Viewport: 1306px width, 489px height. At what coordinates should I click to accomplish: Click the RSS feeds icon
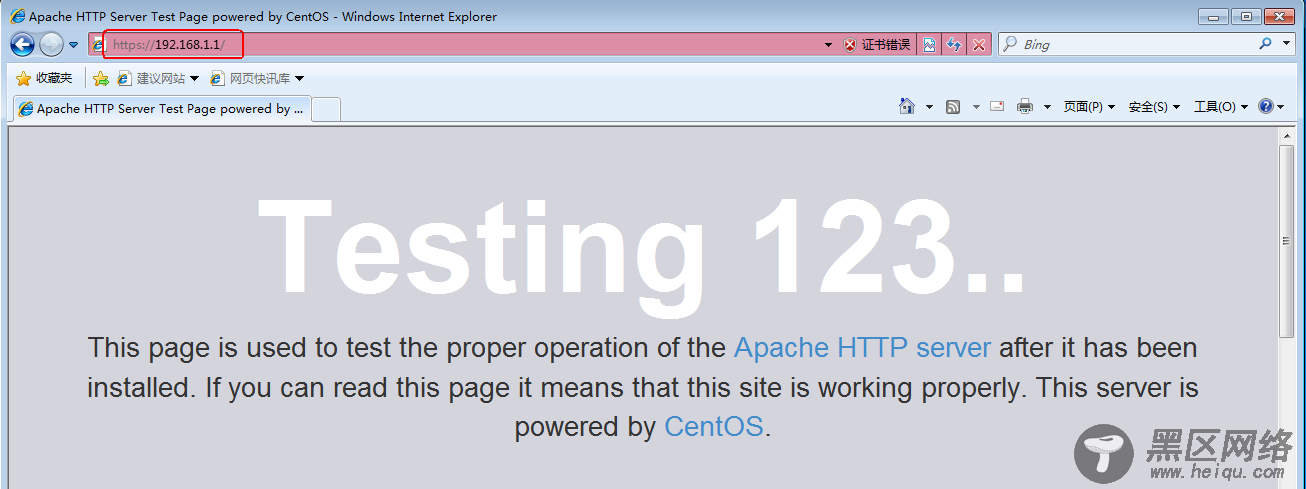tap(954, 106)
